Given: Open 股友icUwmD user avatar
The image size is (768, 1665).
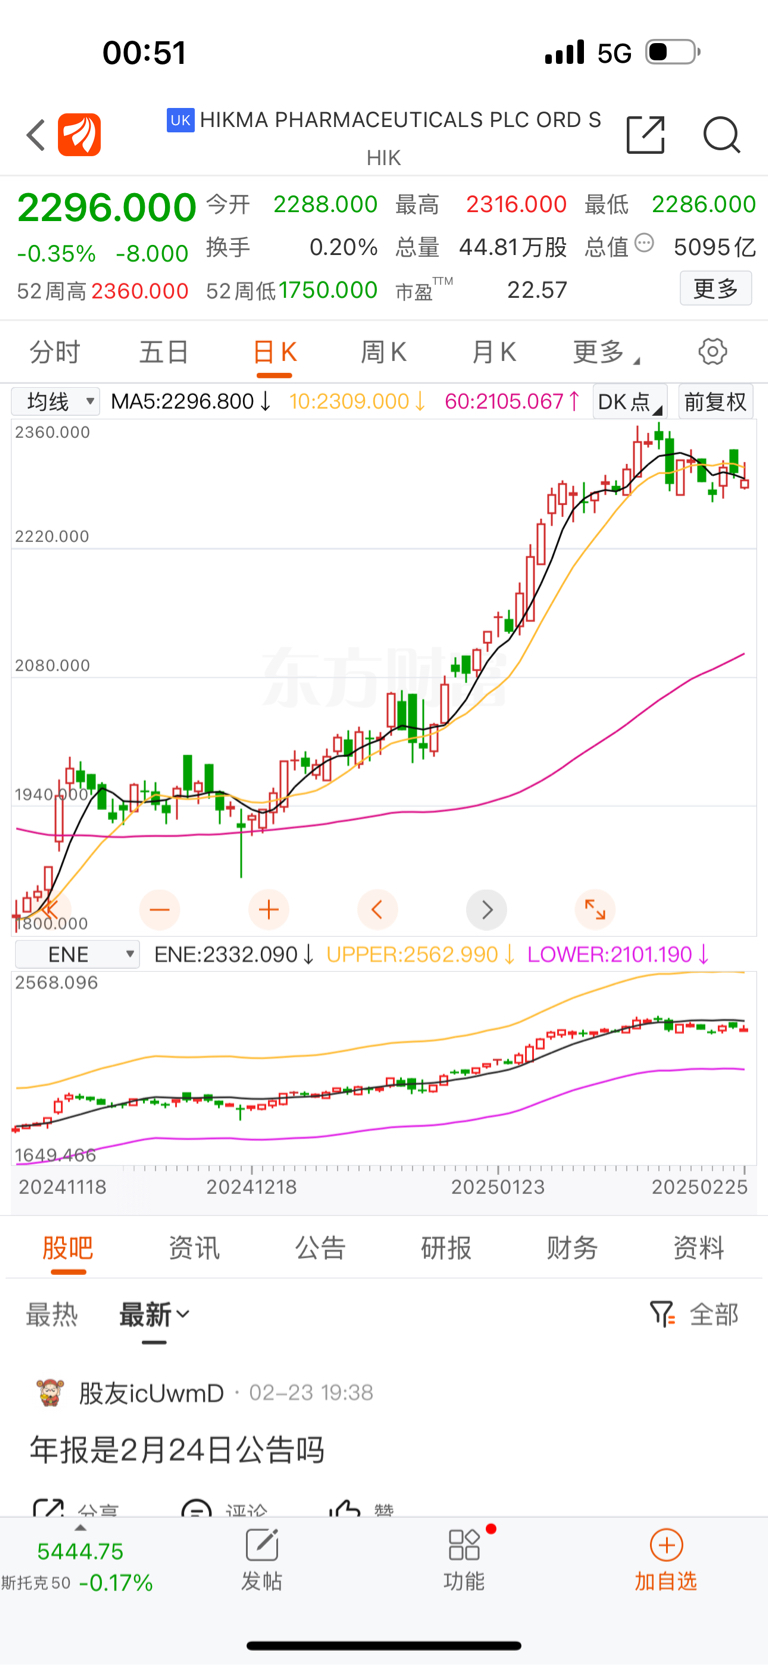Looking at the screenshot, I should (49, 1392).
